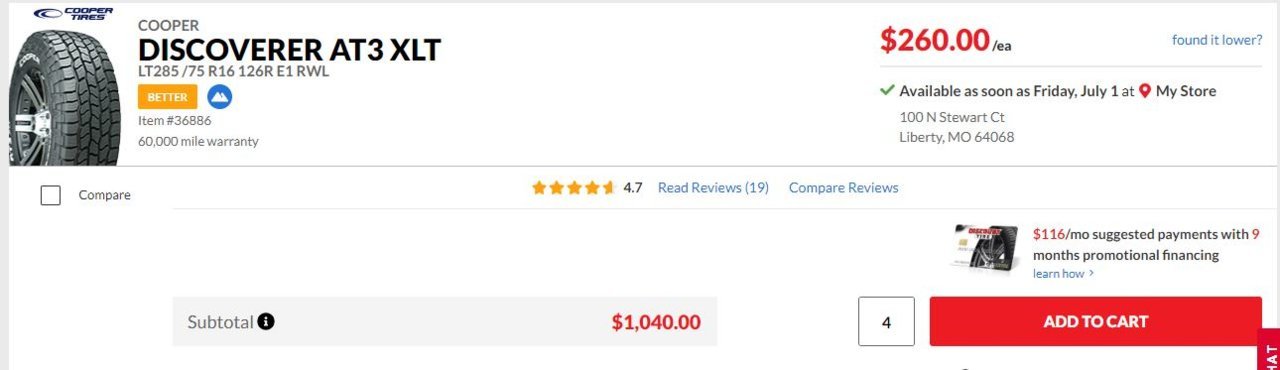Toggle the Compare checkbox
The width and height of the screenshot is (1280, 370).
[51, 195]
